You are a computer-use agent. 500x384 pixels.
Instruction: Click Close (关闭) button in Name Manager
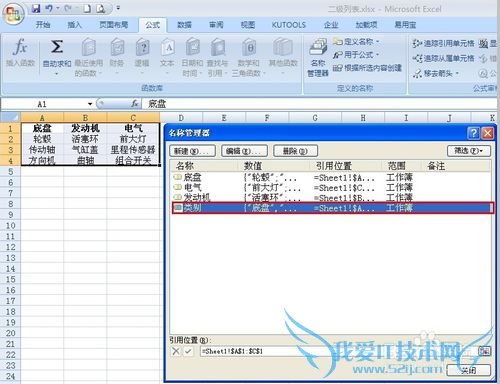pos(468,370)
